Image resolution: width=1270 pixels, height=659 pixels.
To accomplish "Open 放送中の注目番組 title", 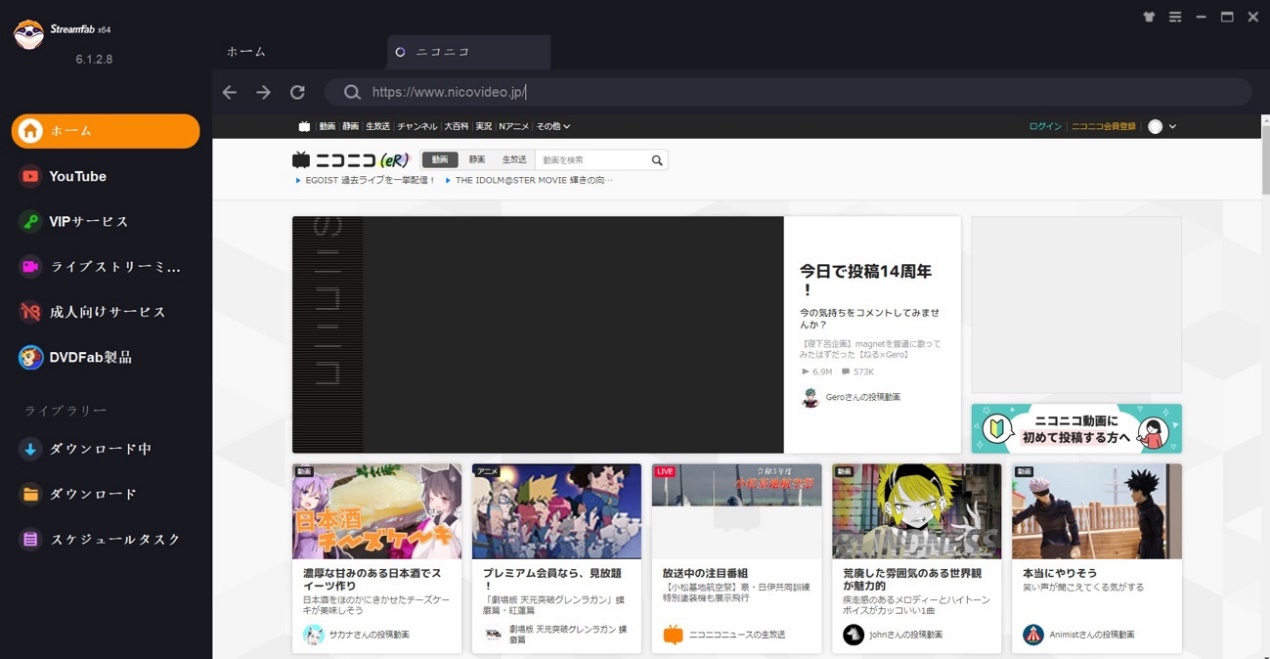I will (x=705, y=574).
